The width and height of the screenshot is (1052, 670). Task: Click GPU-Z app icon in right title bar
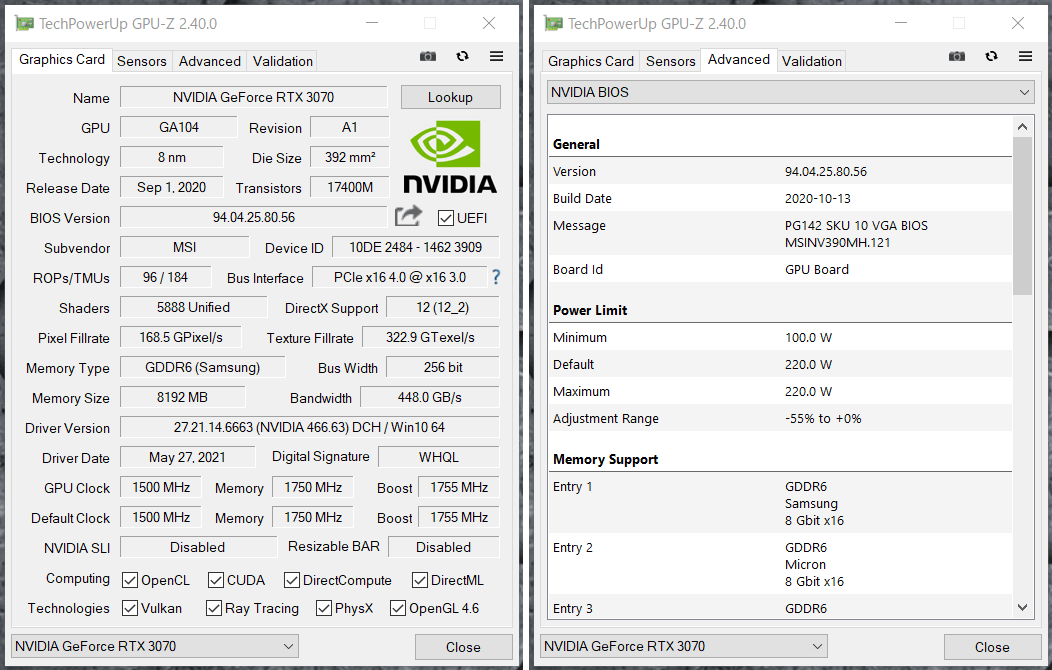554,23
